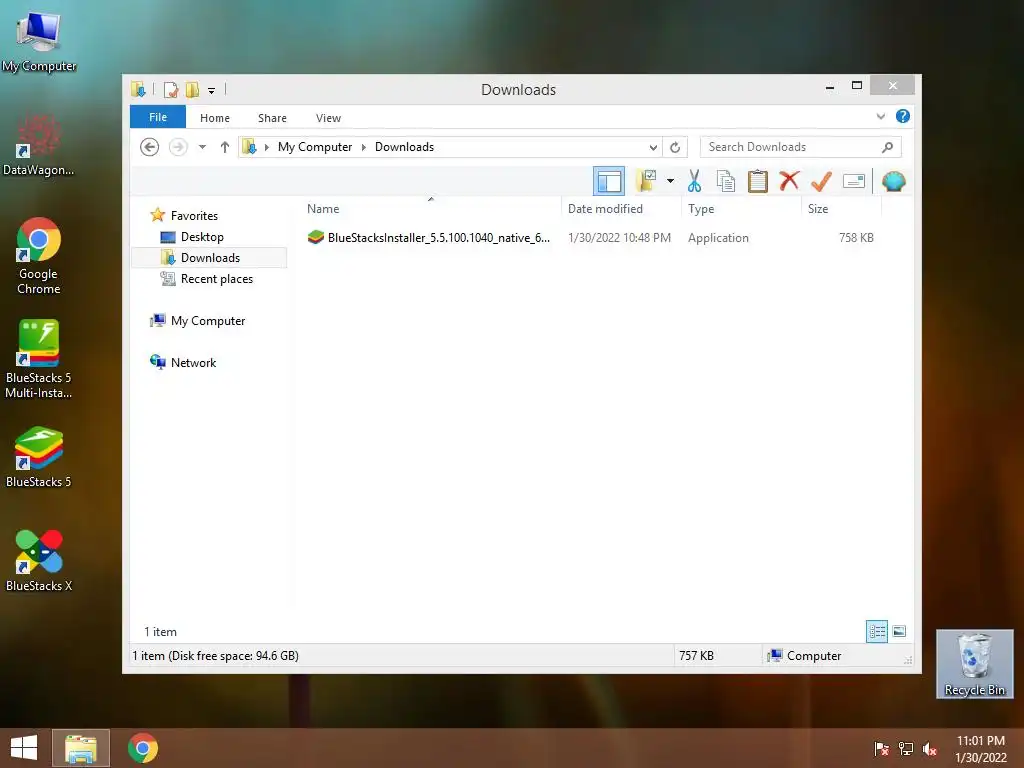Click the 1/30/2022 10:48 PM date cell
Viewport: 1024px width, 768px height.
click(x=619, y=238)
